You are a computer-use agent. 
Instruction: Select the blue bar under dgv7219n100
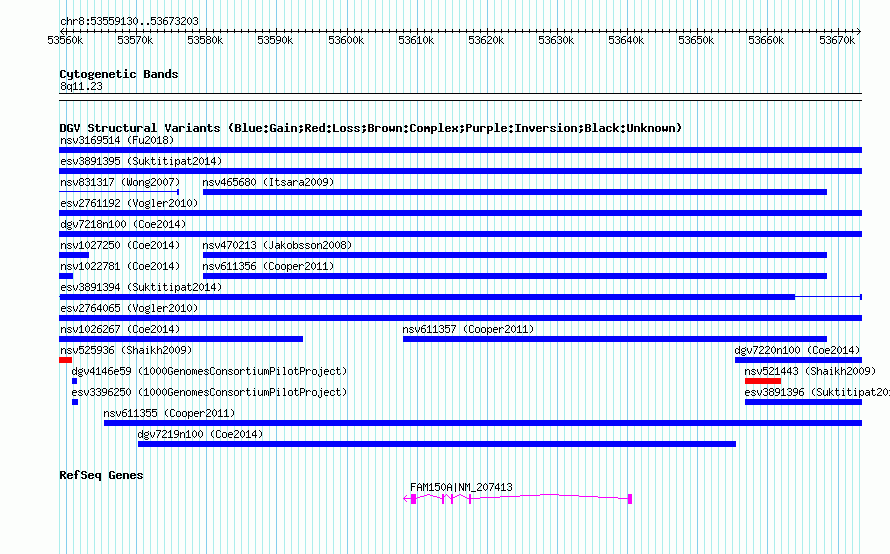(437, 444)
